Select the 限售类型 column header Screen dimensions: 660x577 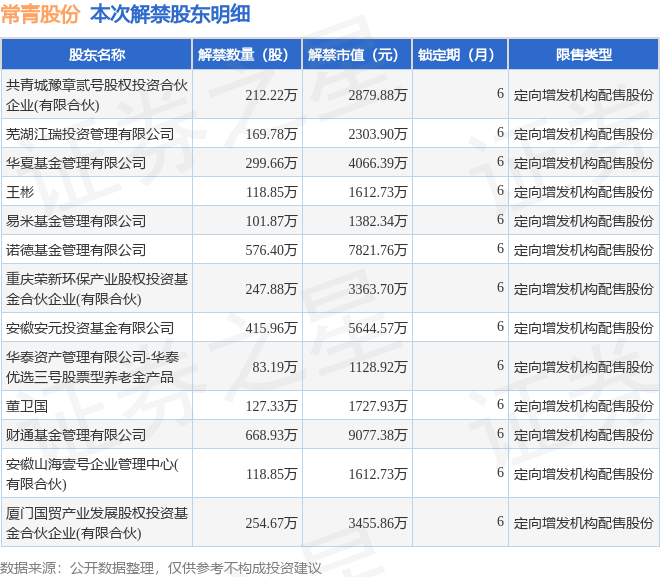584,55
